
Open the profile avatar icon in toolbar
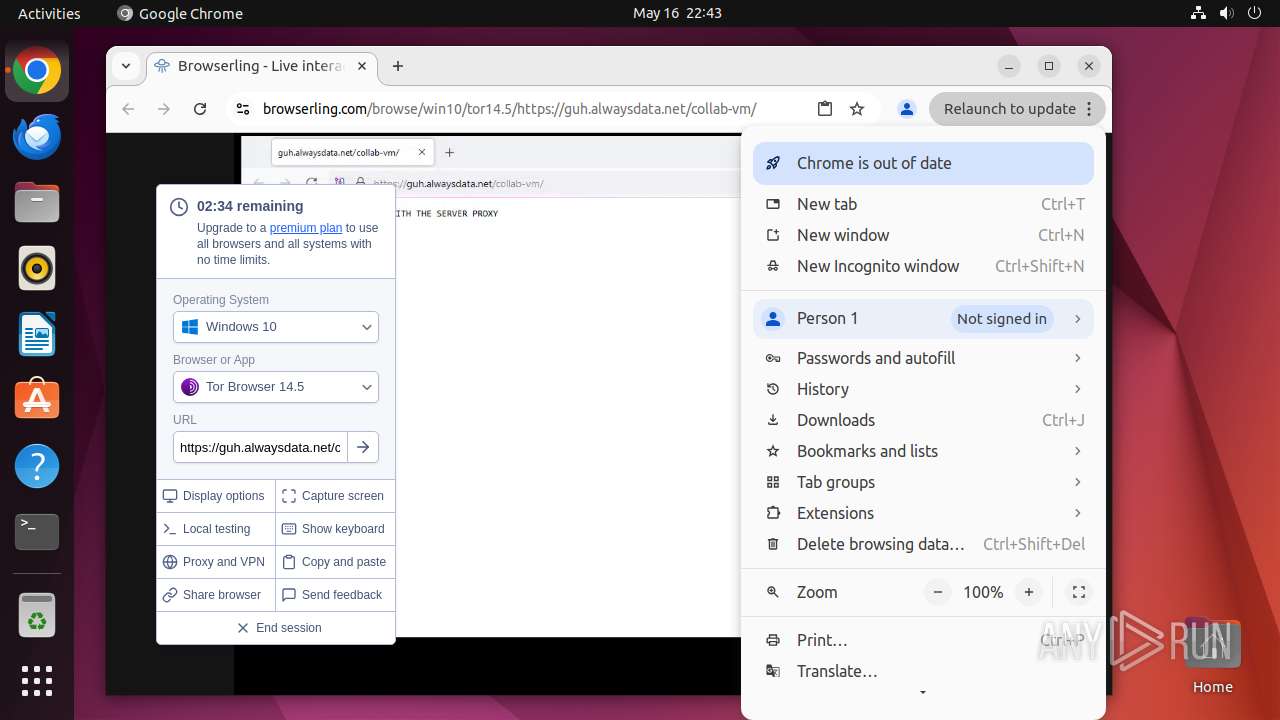click(907, 109)
